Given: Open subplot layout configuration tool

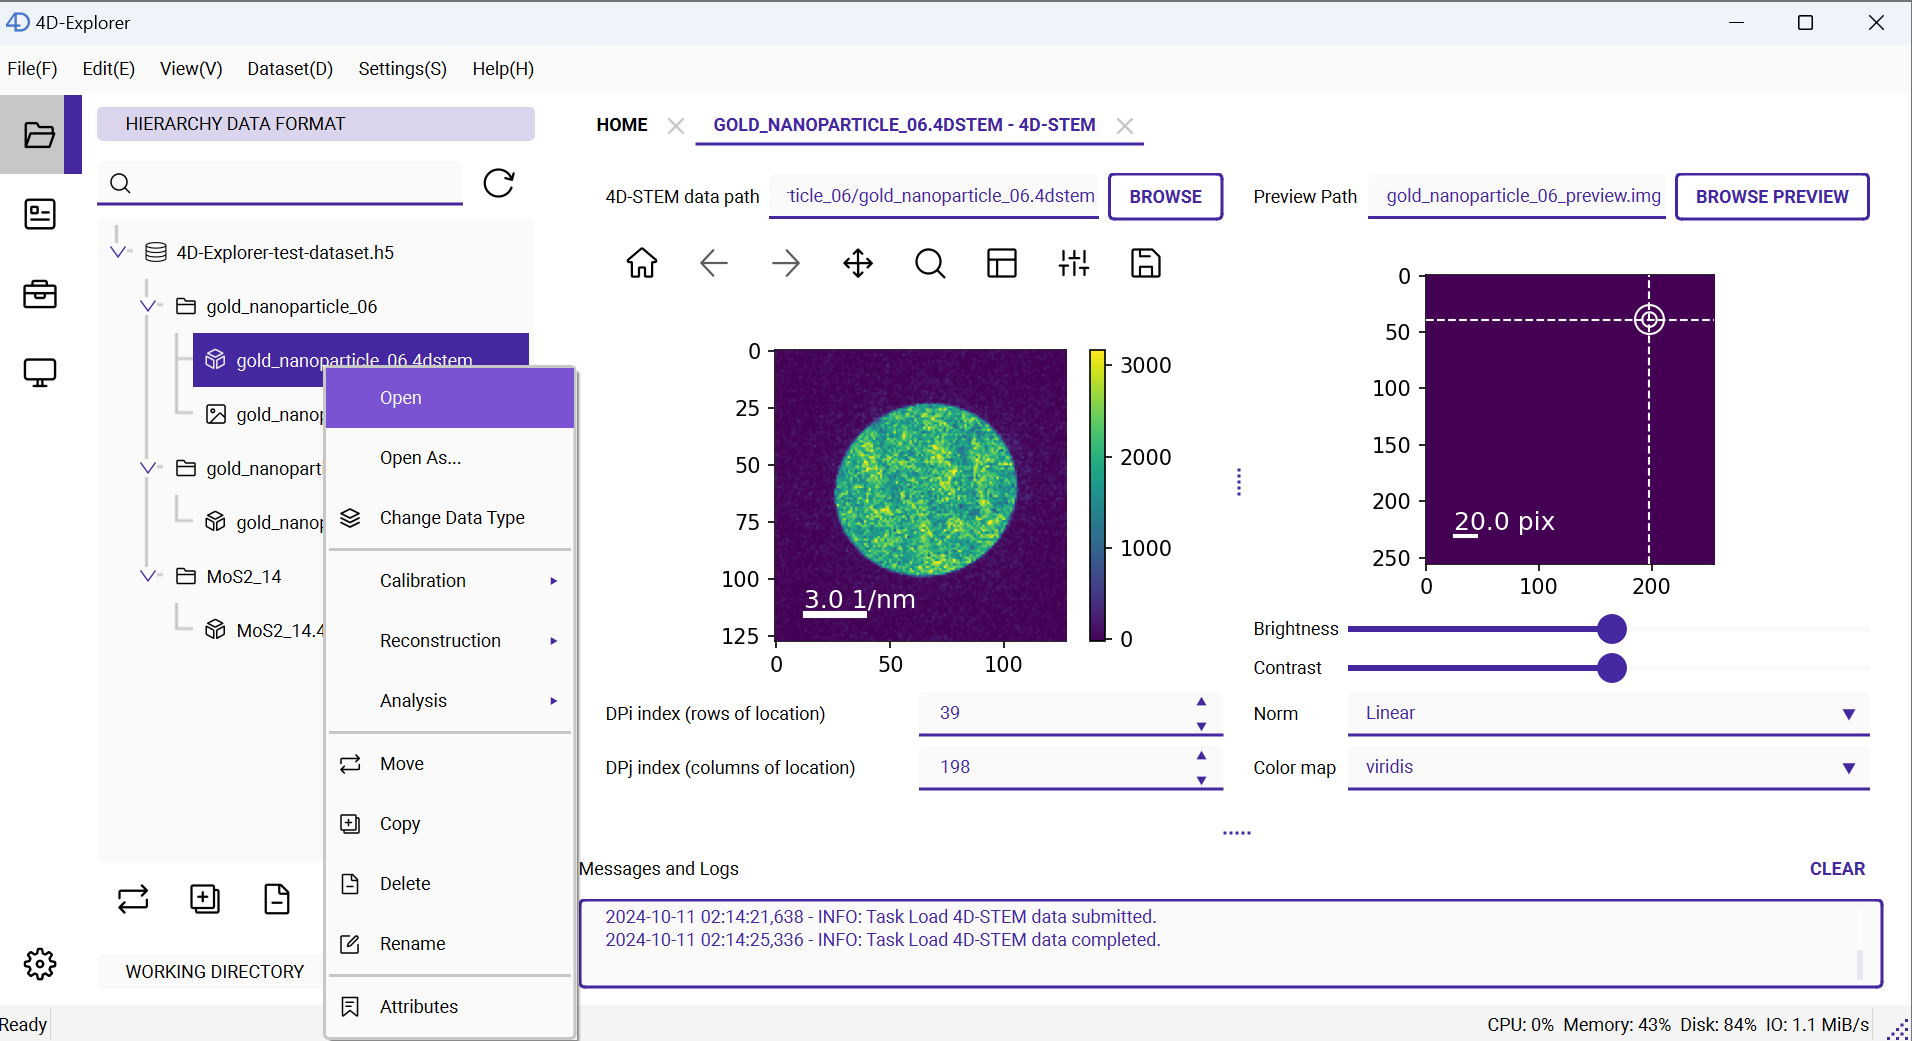Looking at the screenshot, I should pyautogui.click(x=1002, y=263).
